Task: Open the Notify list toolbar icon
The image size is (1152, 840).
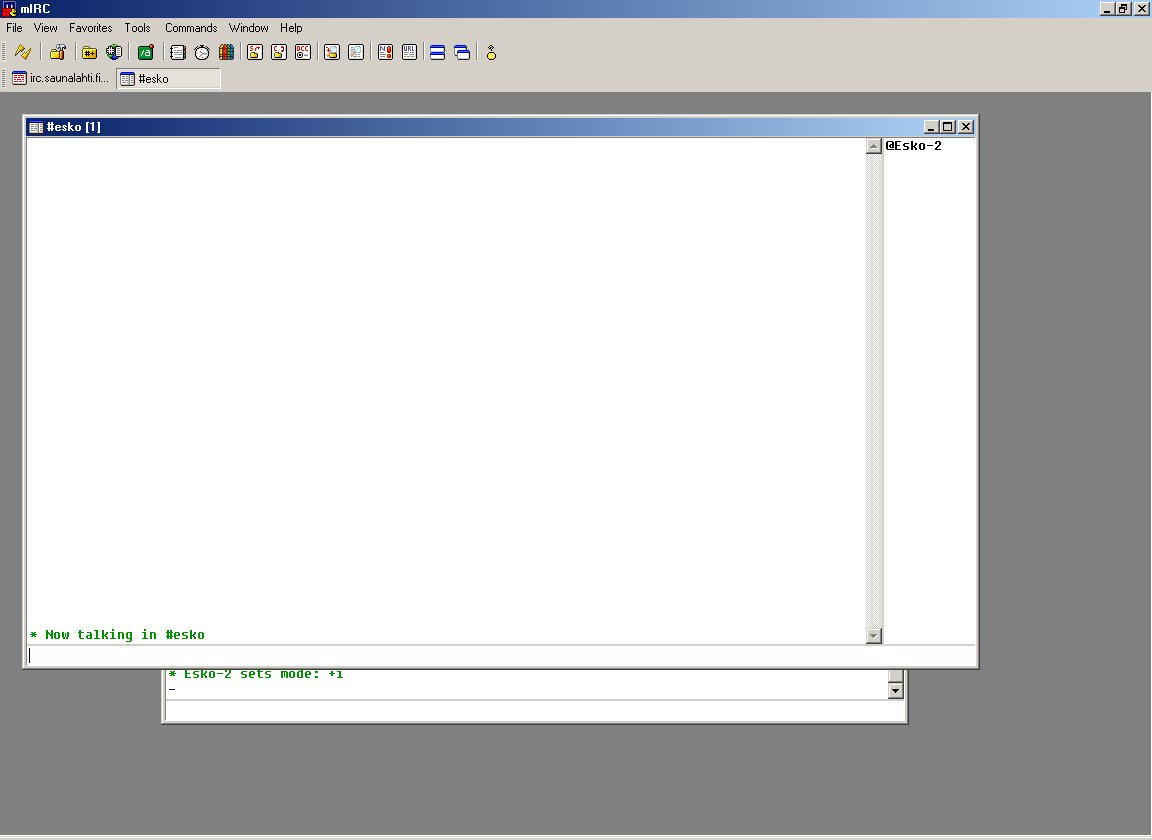Action: [x=385, y=52]
